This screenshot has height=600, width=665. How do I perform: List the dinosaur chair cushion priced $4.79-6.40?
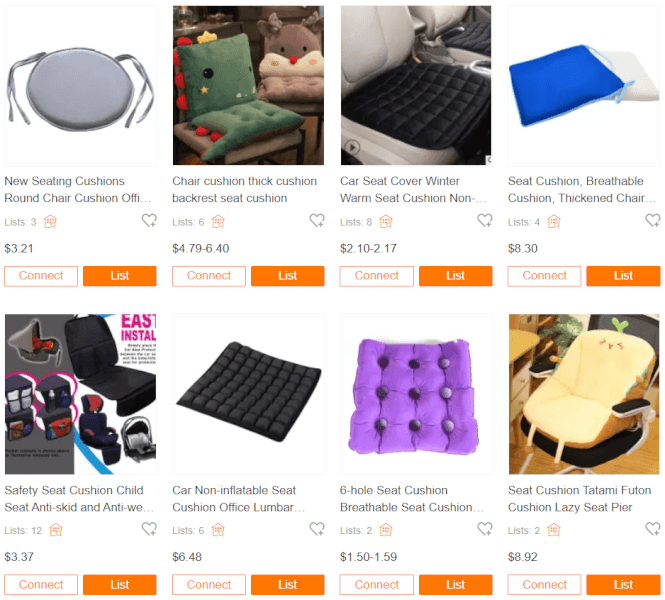point(288,276)
